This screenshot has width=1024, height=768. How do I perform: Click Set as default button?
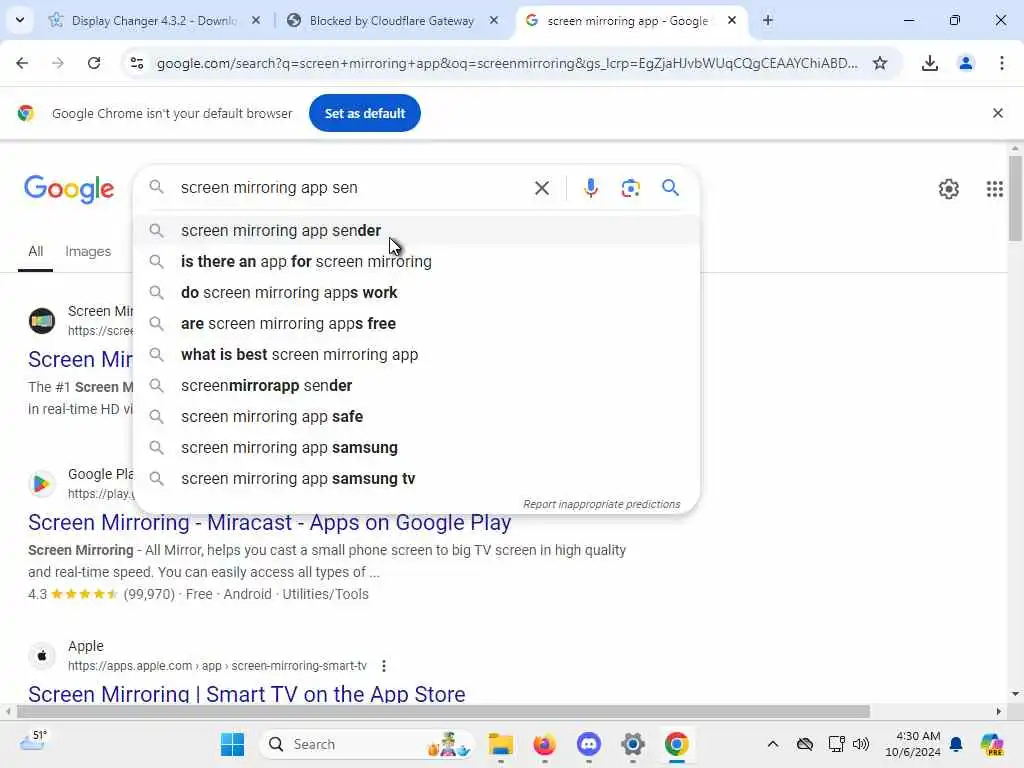[365, 113]
